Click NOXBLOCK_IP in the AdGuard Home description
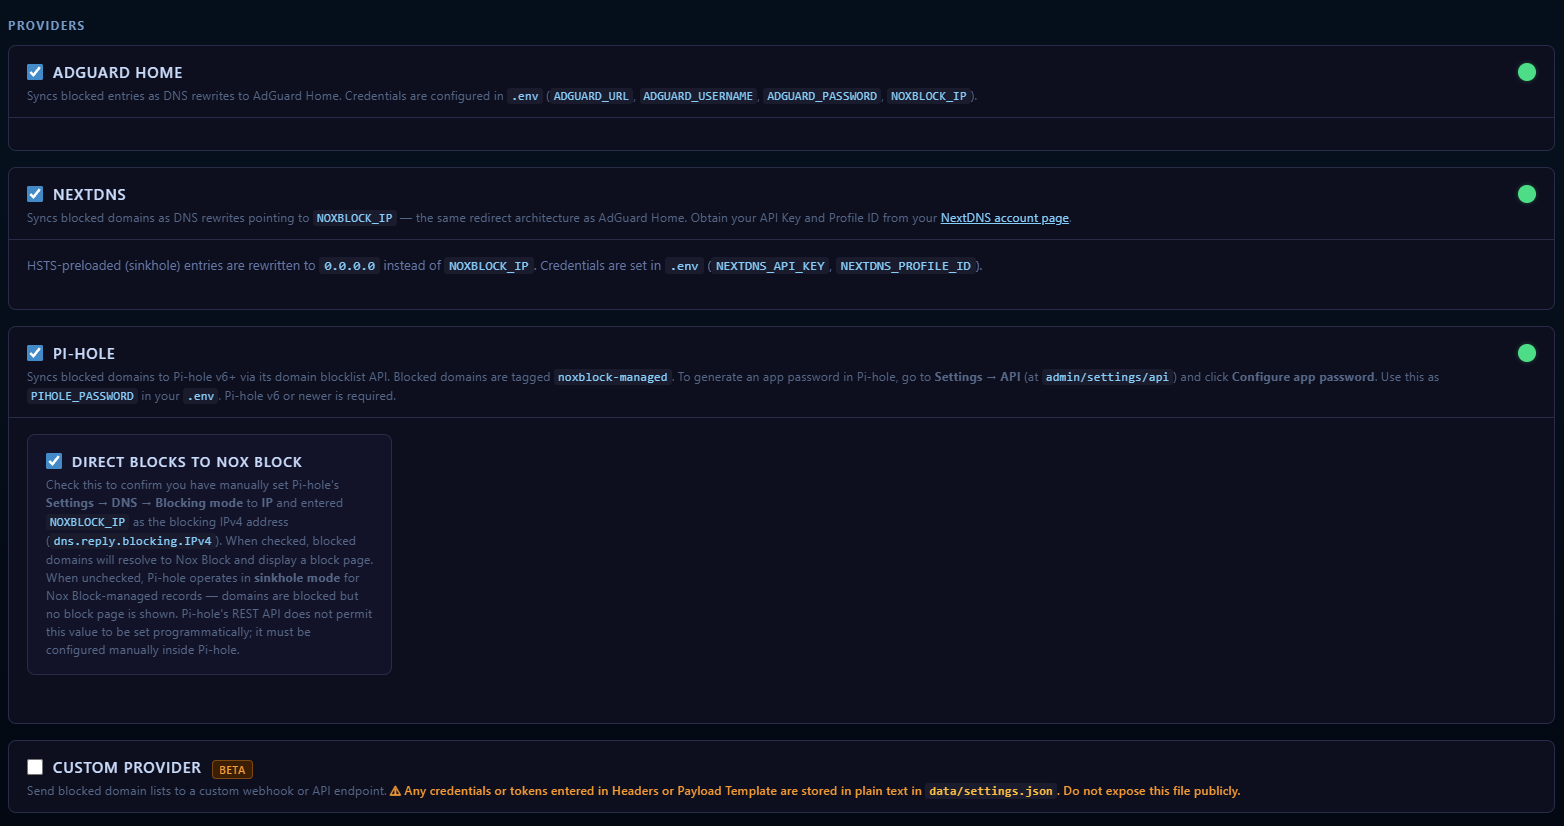Screen dimensions: 1564x826 point(929,96)
